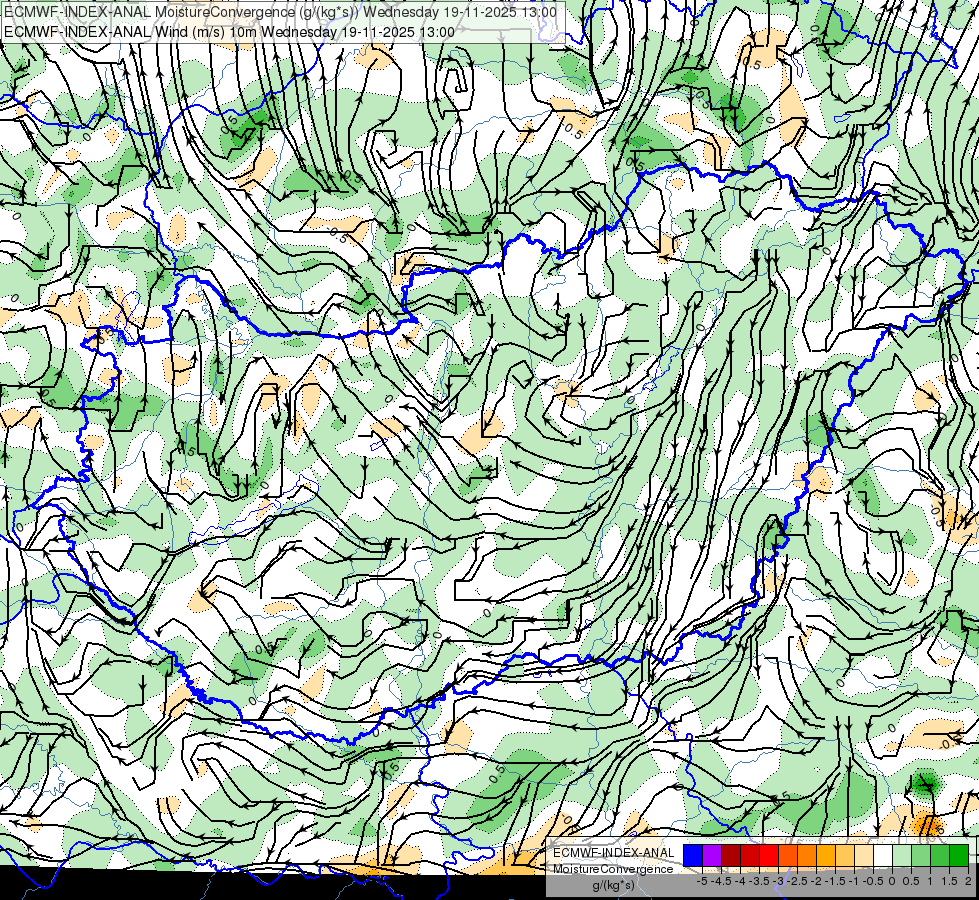Click the MoistureConvergence title line at top
Viewport: 979px width, 900px height.
click(x=280, y=12)
